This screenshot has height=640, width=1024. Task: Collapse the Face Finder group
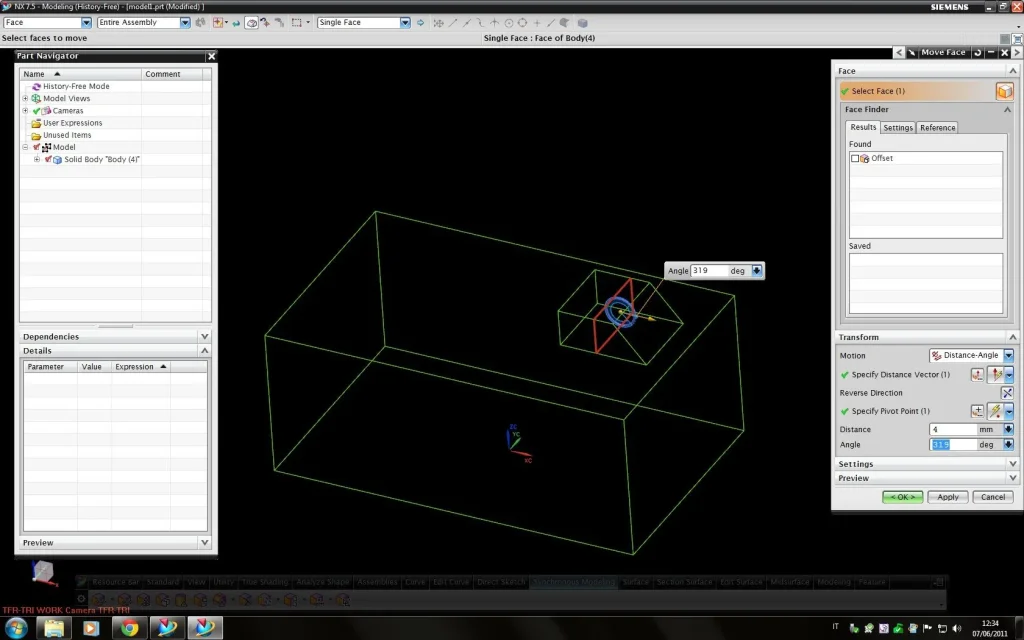(1007, 109)
